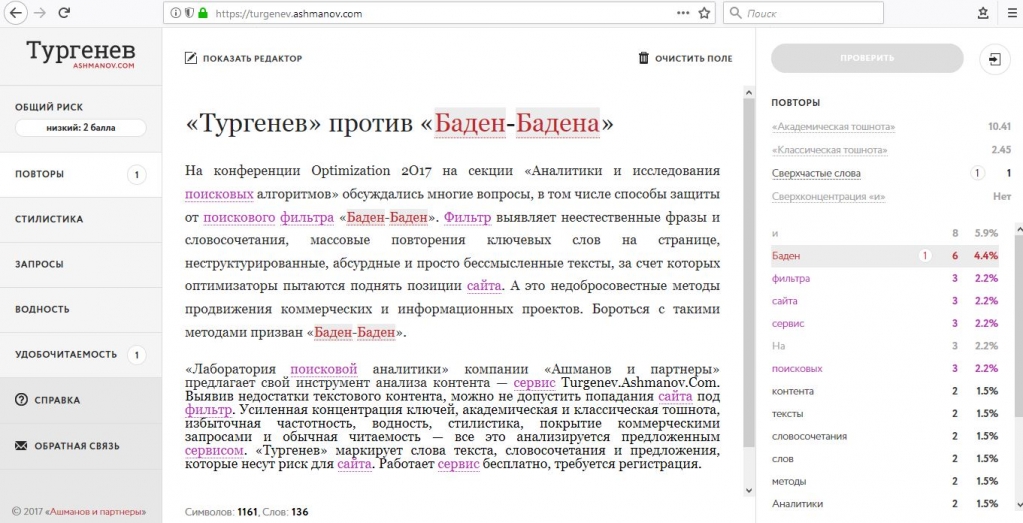This screenshot has width=1023, height=523.
Task: Open the Стилистика section
Action: (81, 219)
